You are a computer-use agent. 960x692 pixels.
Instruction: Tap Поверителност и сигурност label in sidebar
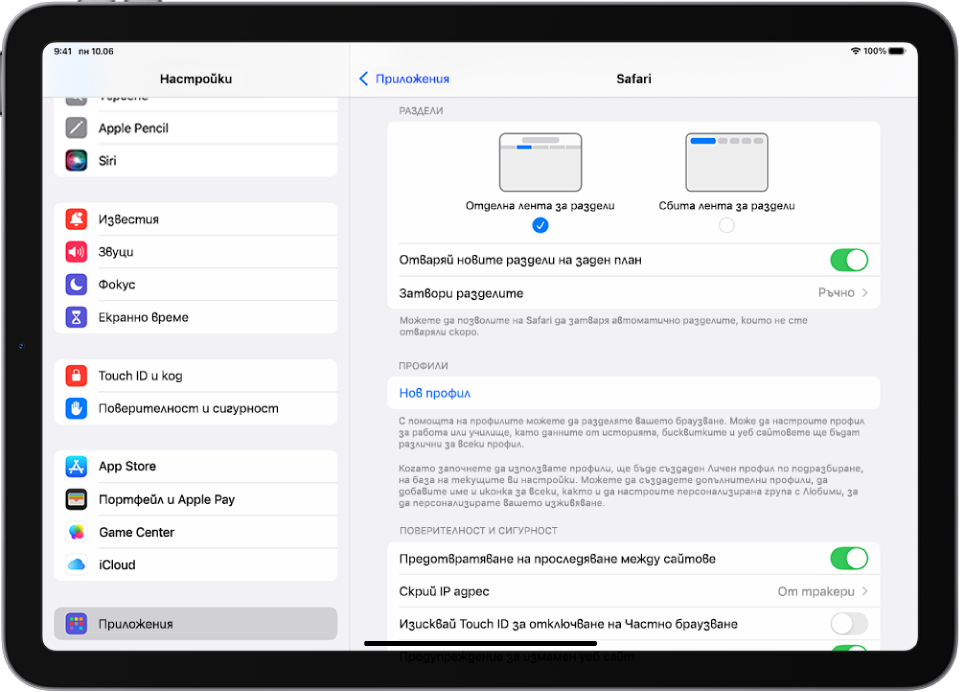click(x=189, y=408)
